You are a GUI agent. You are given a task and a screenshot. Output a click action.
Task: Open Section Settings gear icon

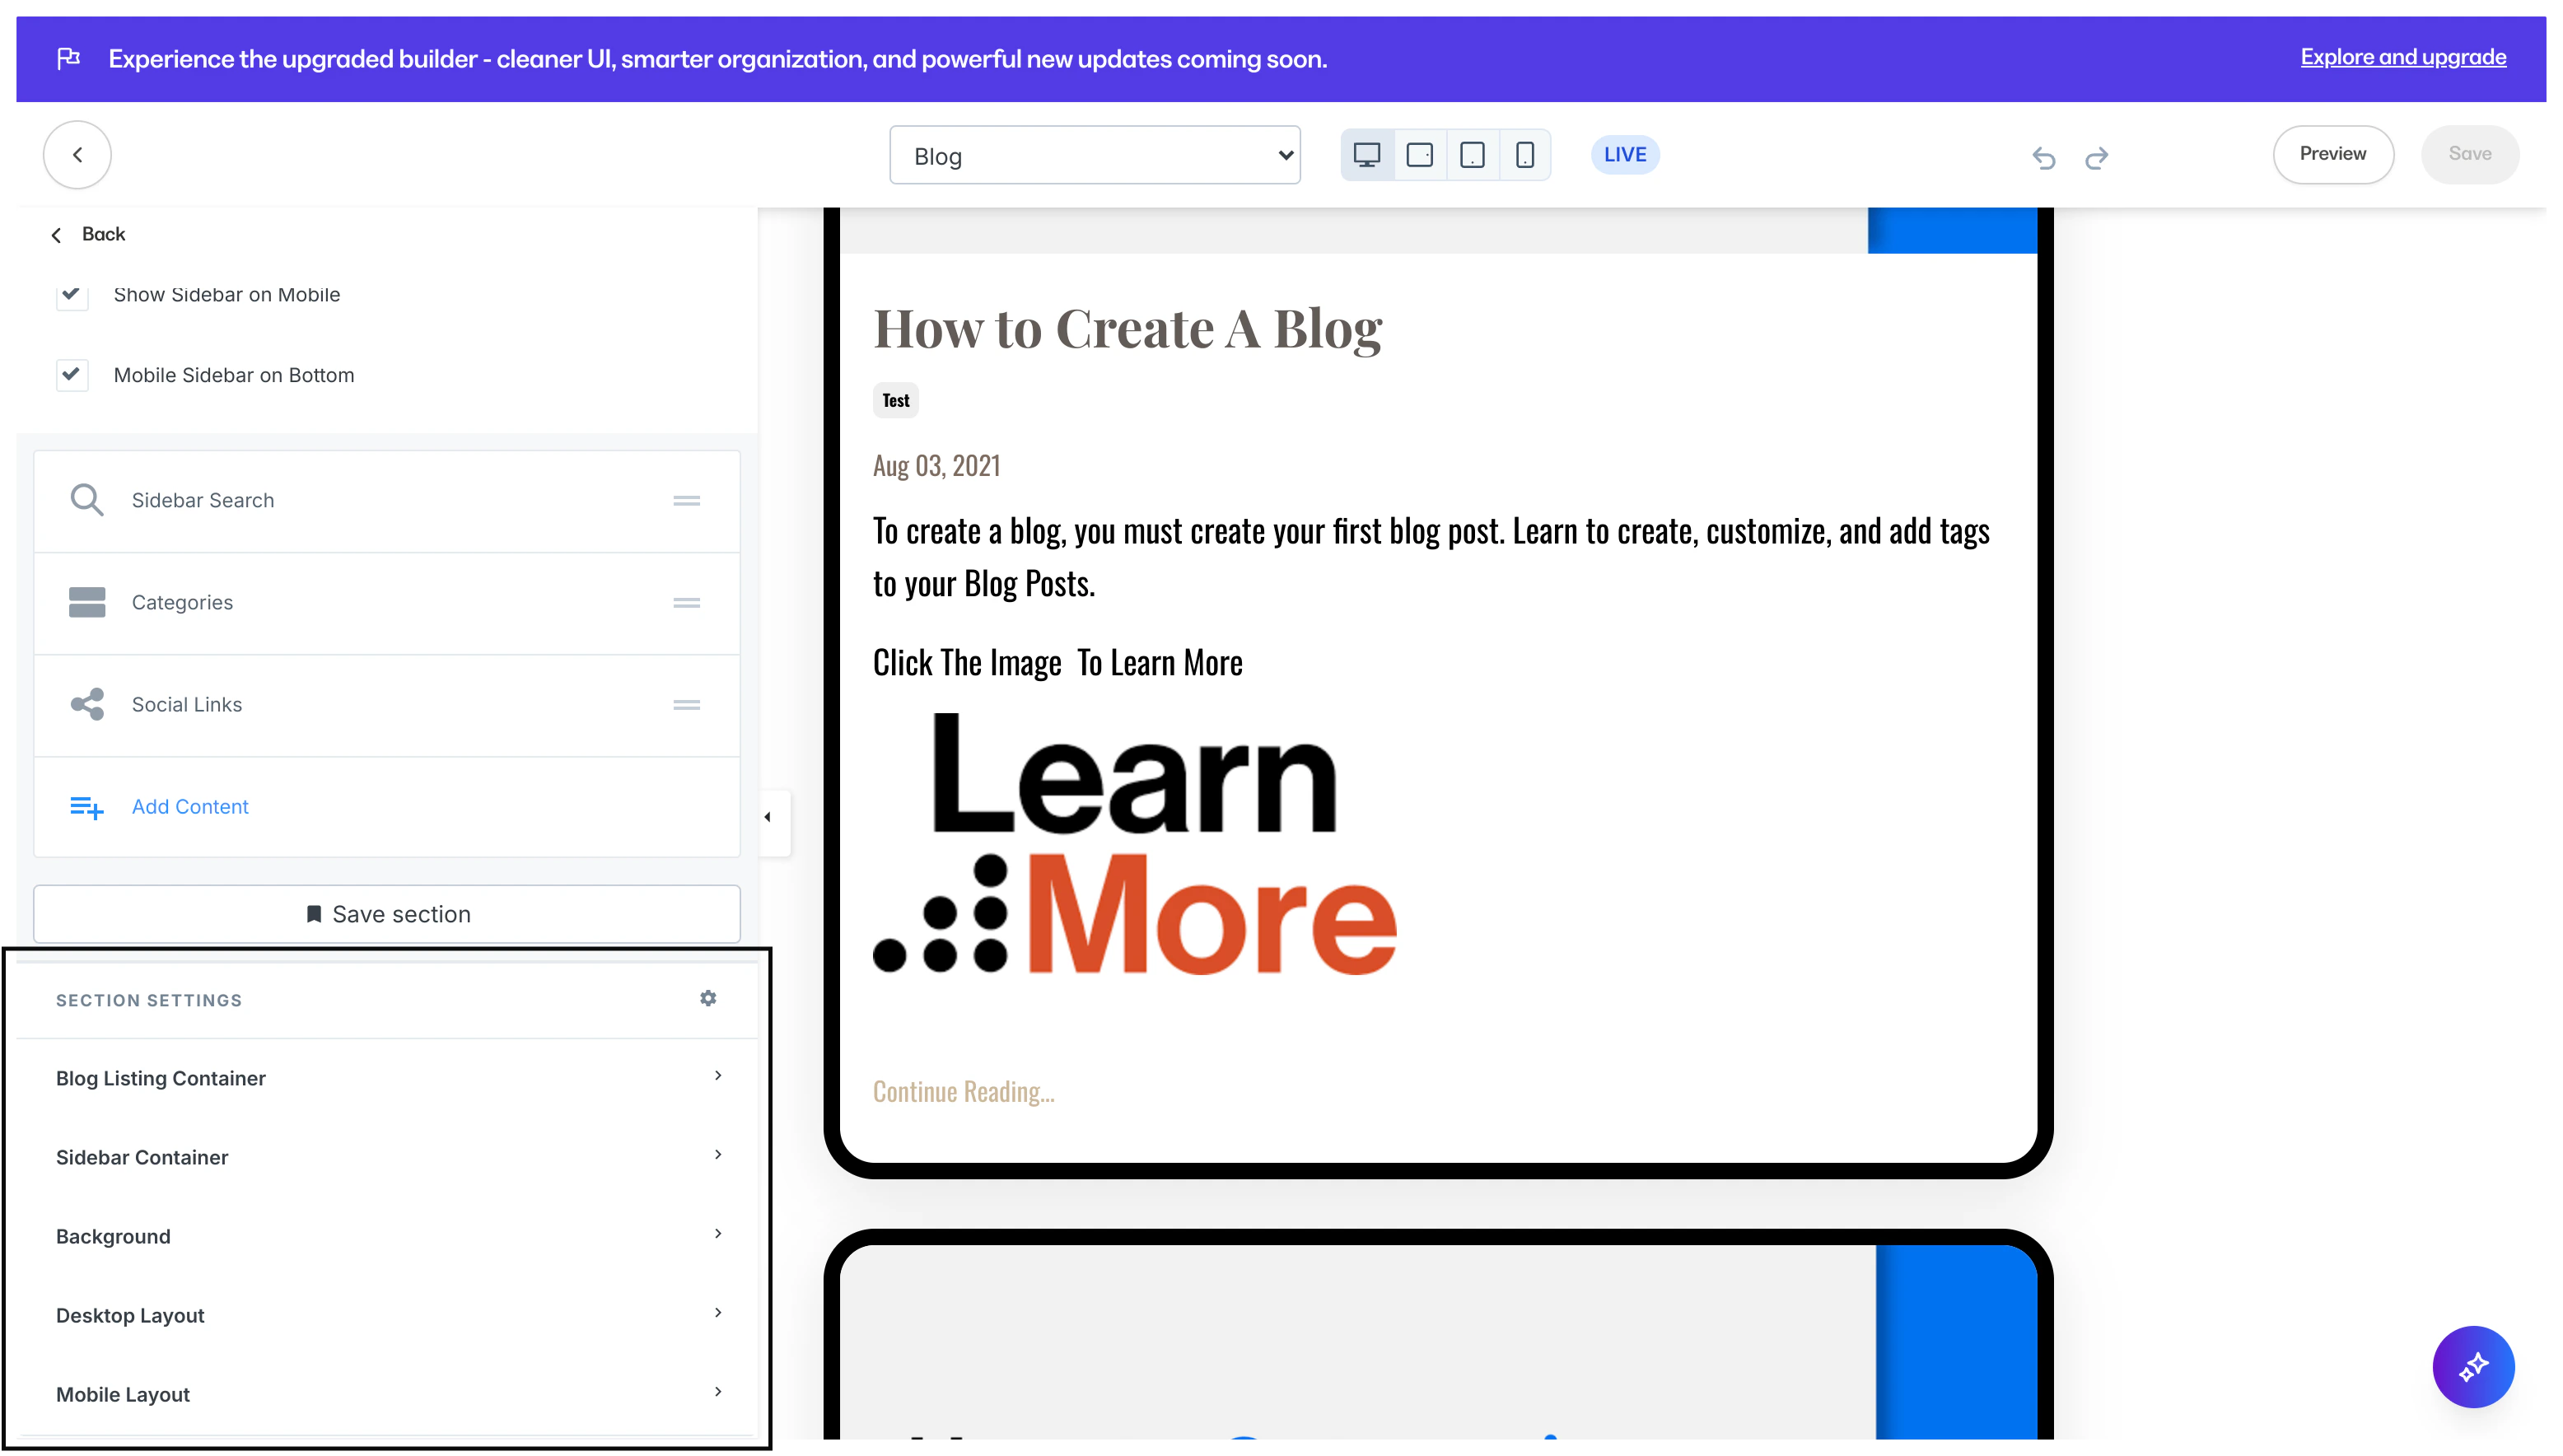[x=708, y=998]
